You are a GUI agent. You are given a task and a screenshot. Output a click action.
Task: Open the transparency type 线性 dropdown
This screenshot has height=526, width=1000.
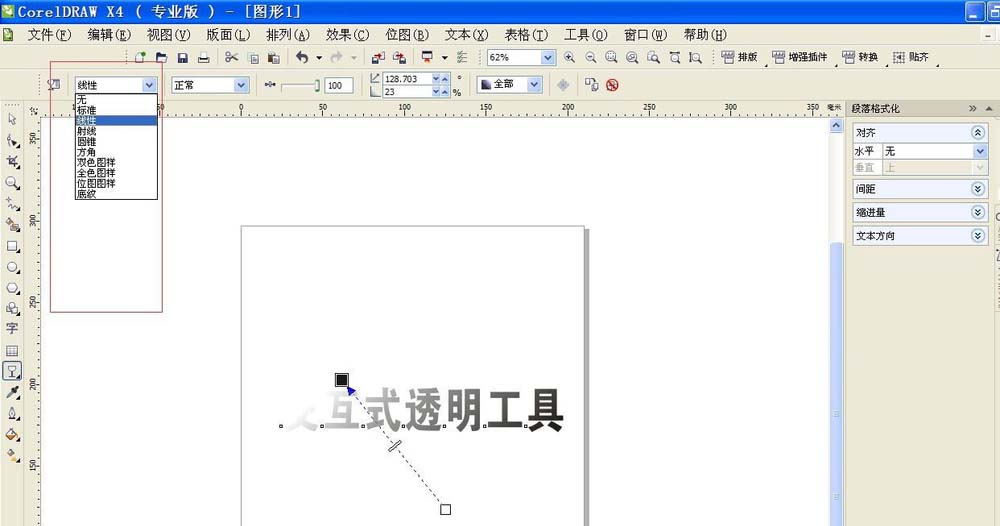click(149, 85)
